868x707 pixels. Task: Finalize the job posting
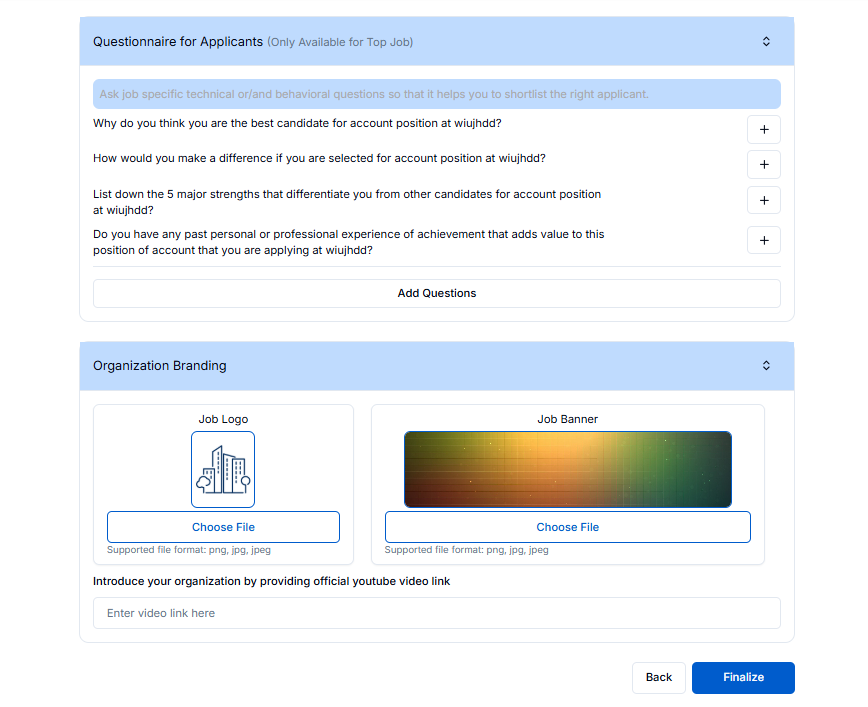tap(743, 677)
